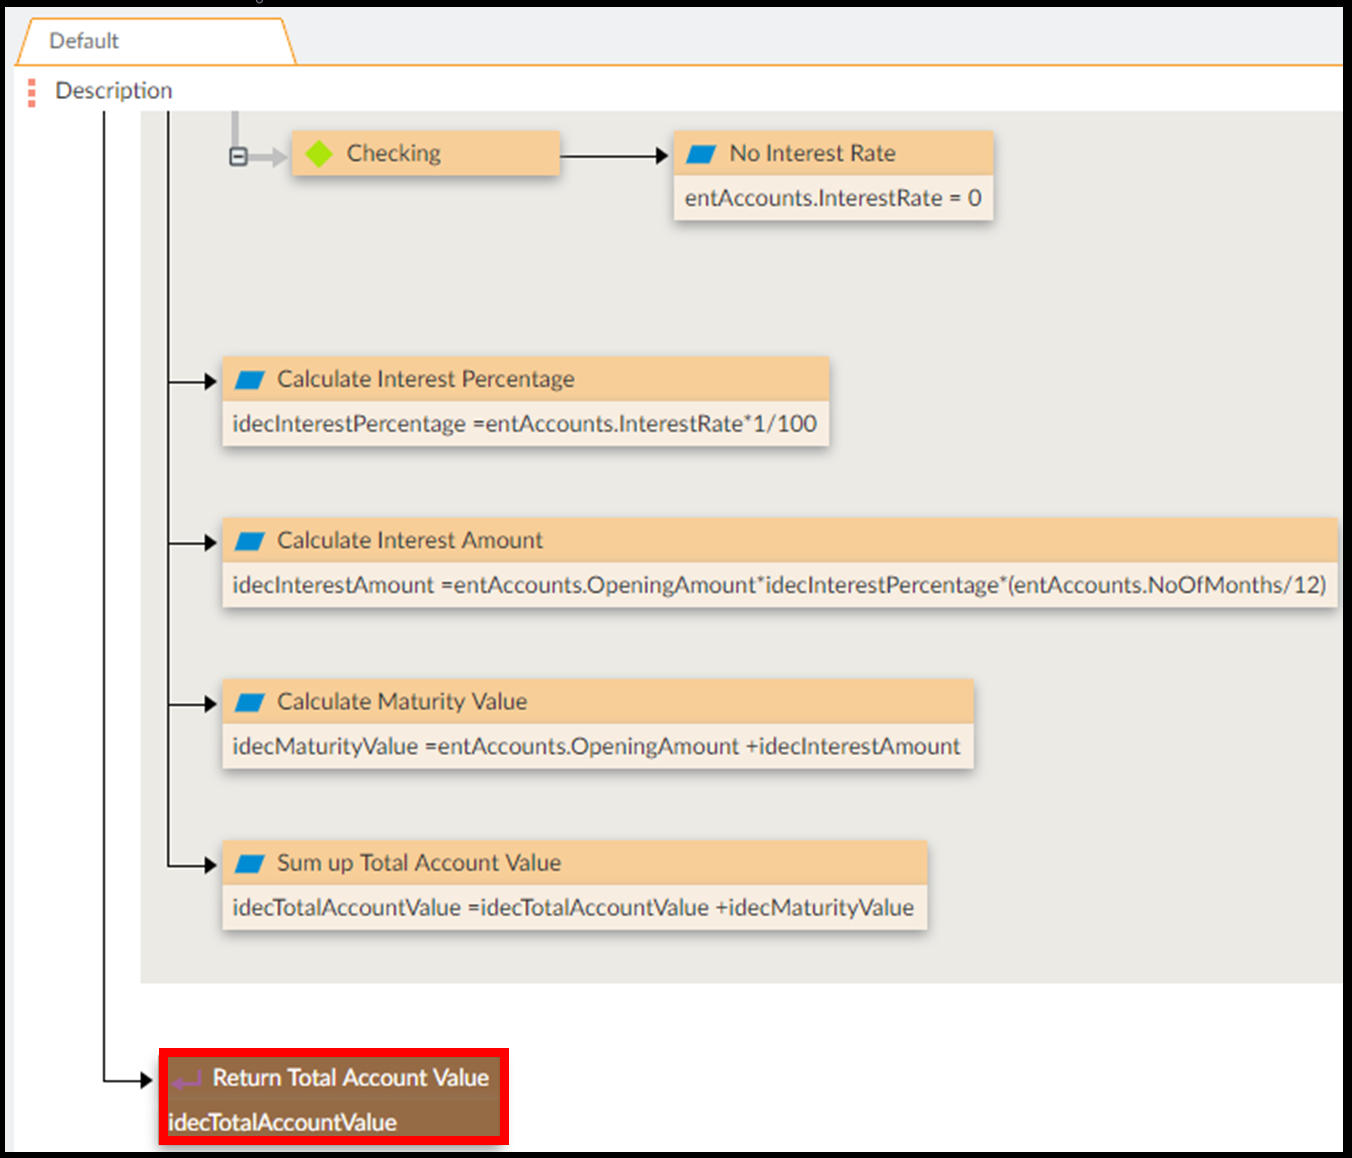The height and width of the screenshot is (1158, 1352).
Task: Switch to the Default tab
Action: 156,41
